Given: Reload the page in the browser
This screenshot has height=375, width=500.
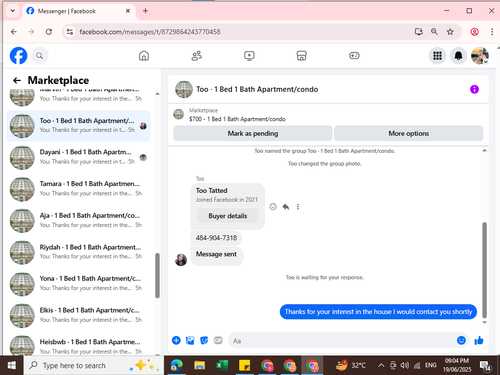Looking at the screenshot, I should tap(49, 32).
